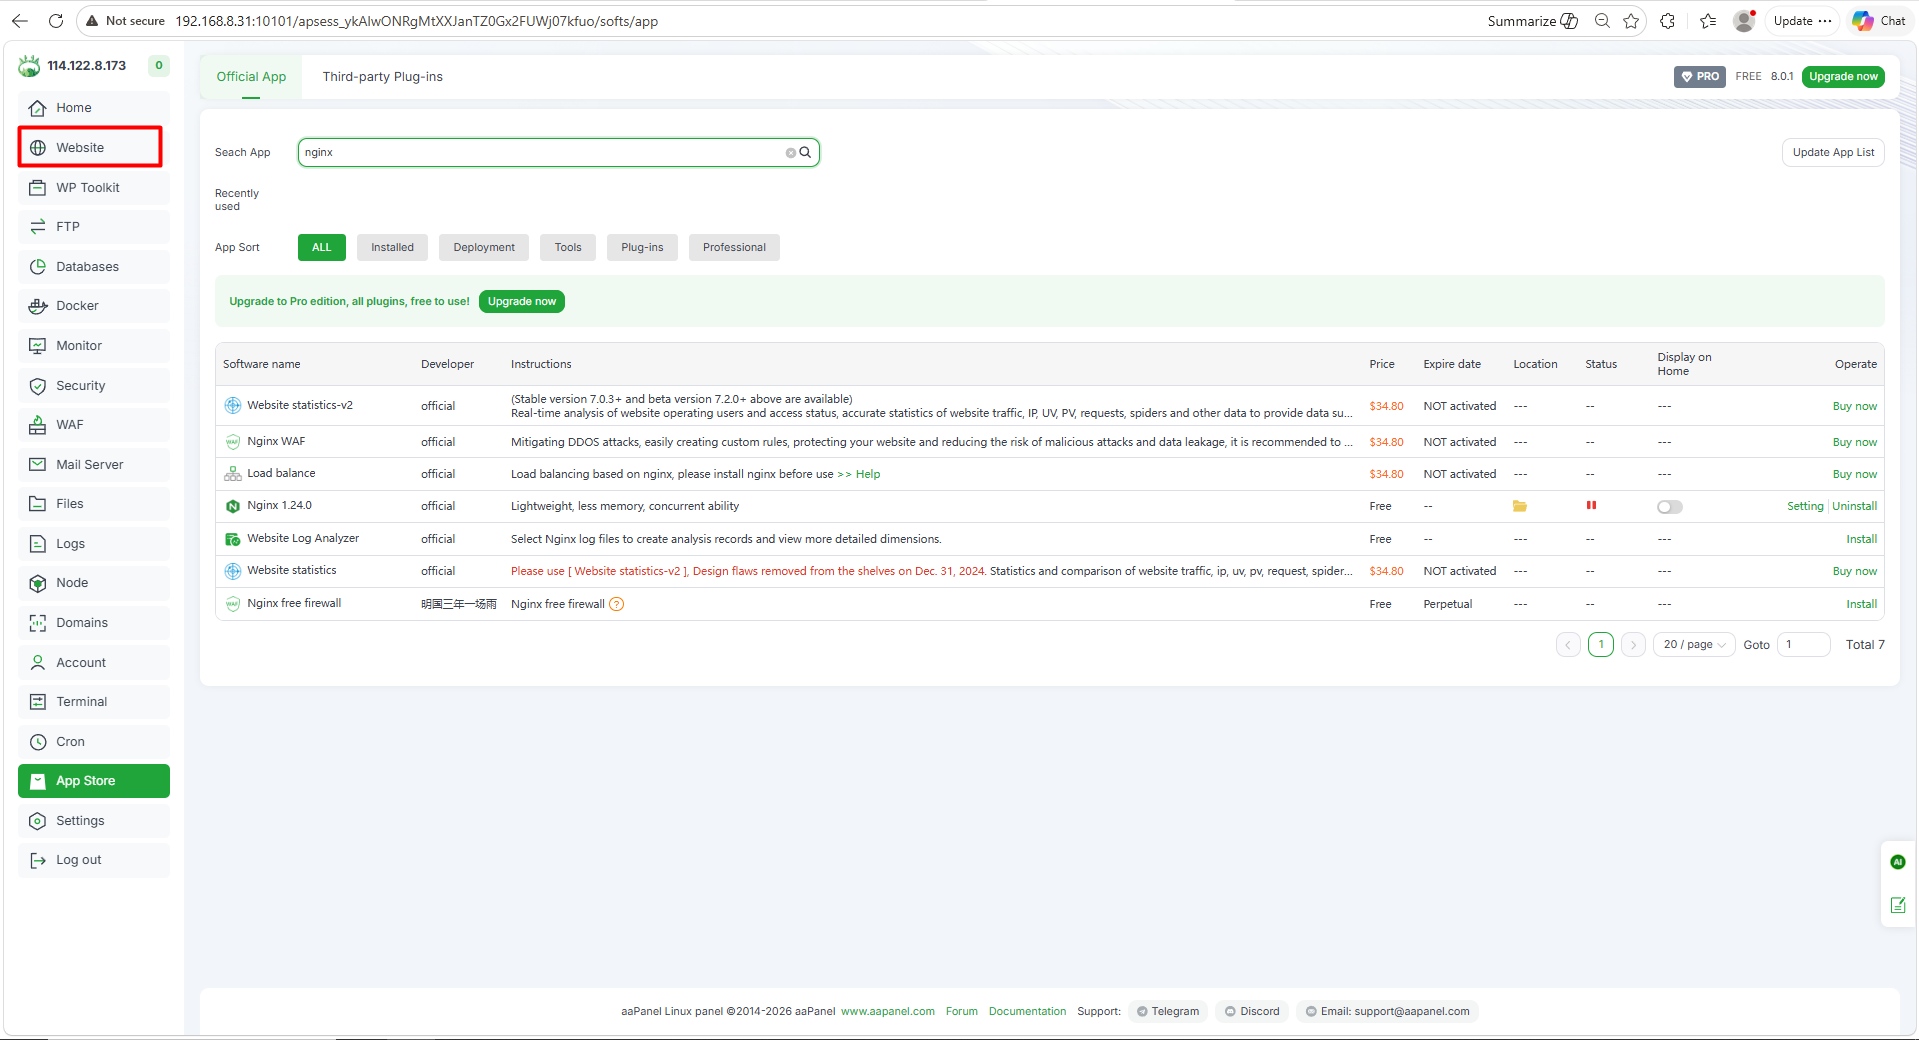Viewport: 1919px width, 1040px height.
Task: Open WAF section
Action: coord(93,425)
